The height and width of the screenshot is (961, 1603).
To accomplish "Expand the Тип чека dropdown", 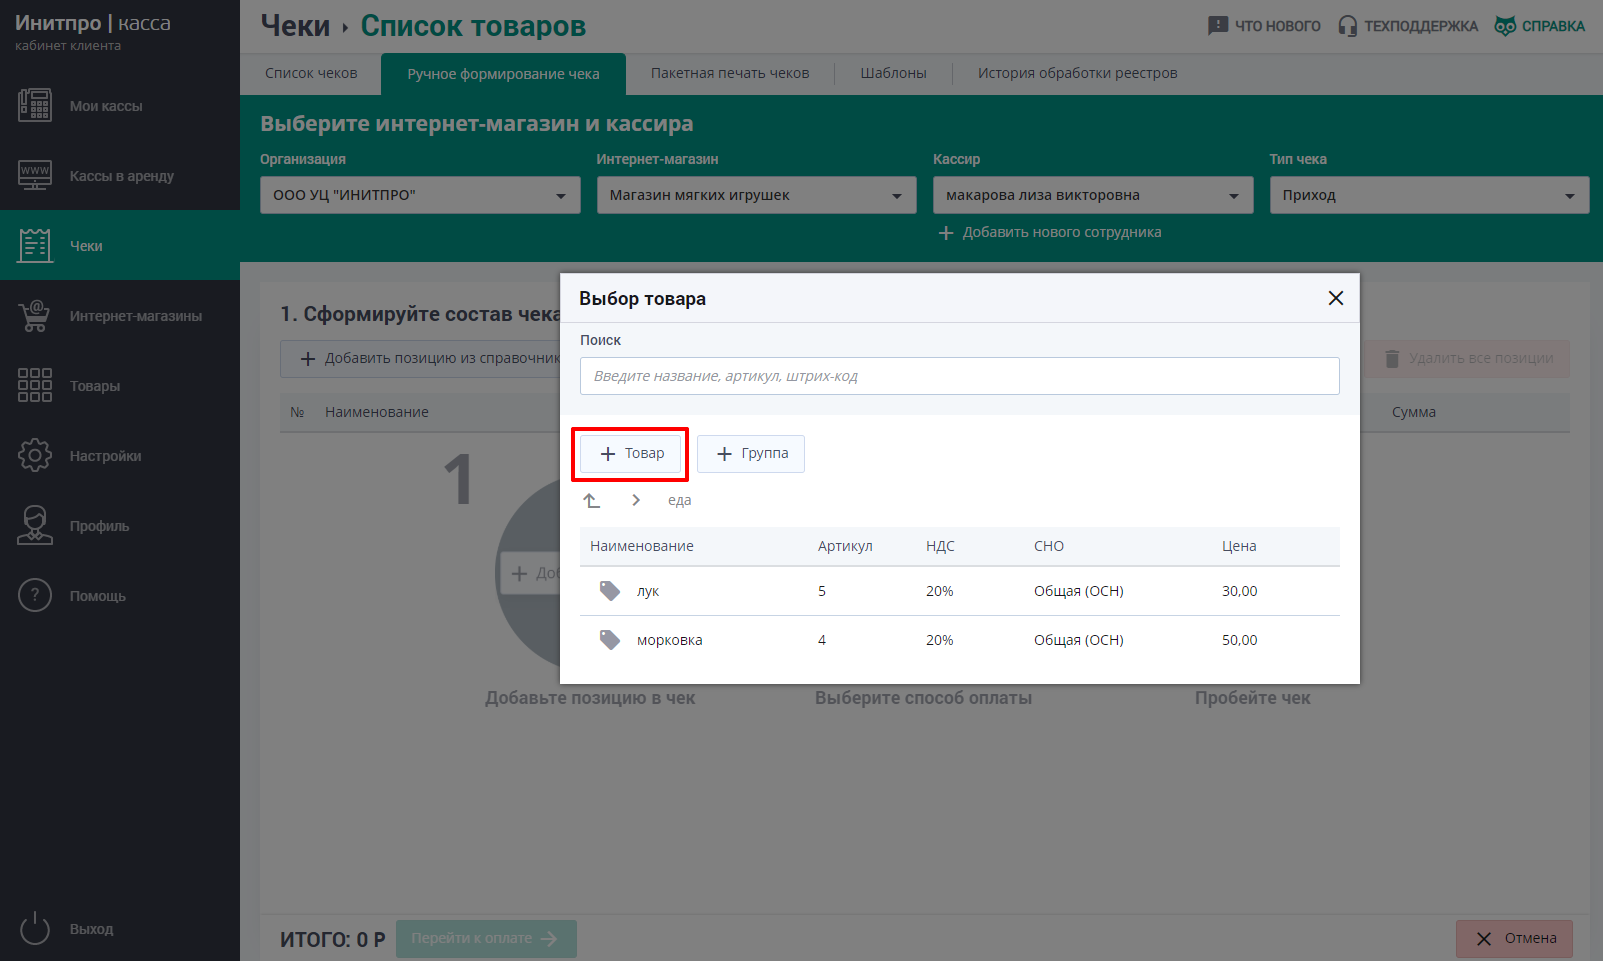I will (1429, 195).
